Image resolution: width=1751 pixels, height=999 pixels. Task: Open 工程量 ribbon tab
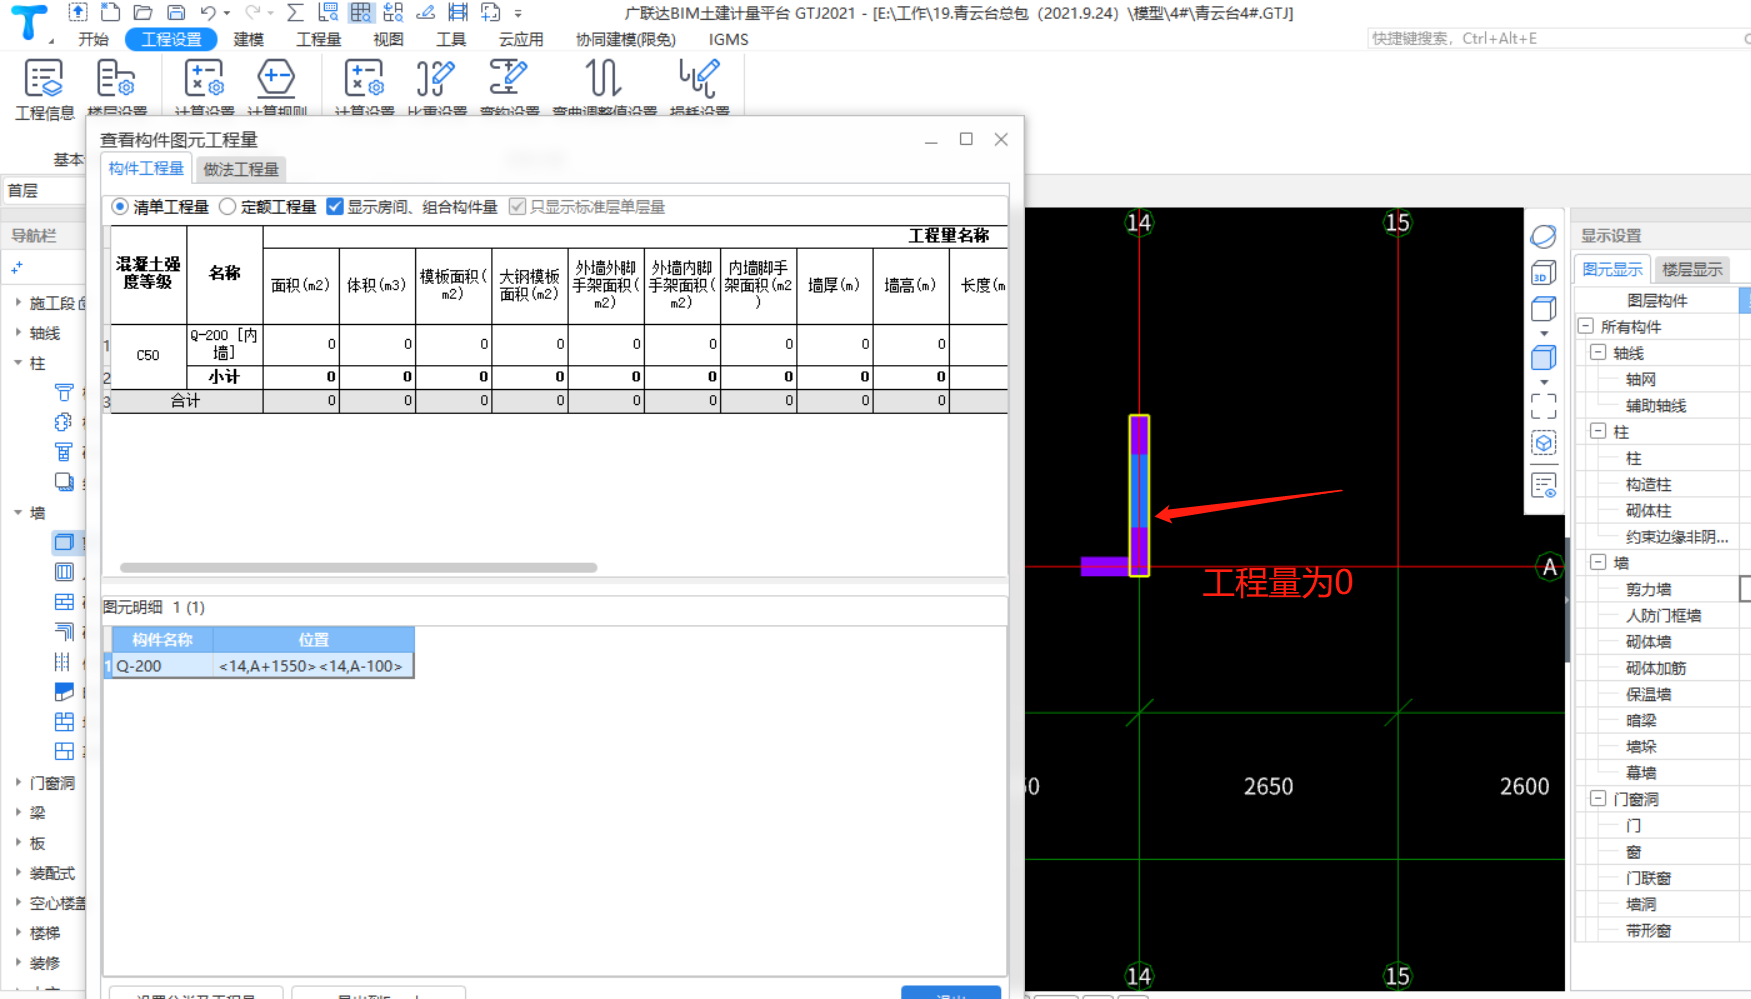coord(319,39)
